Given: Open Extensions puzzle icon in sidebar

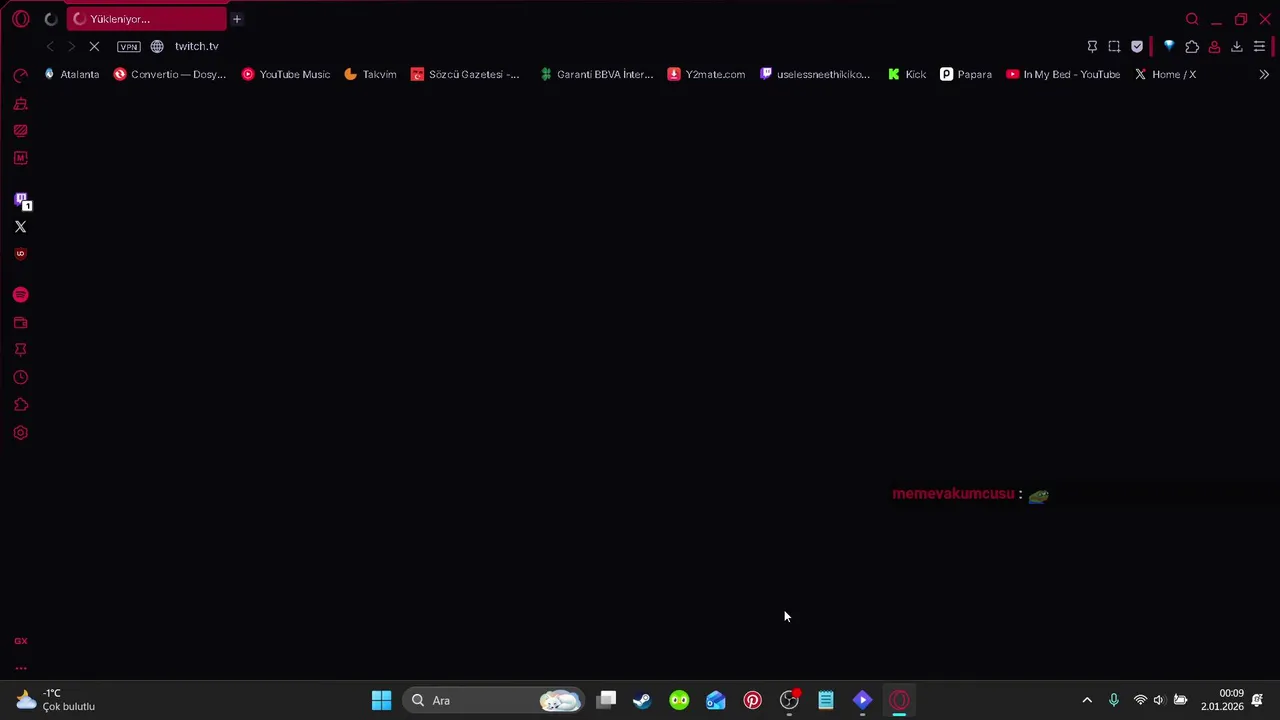Looking at the screenshot, I should (20, 405).
